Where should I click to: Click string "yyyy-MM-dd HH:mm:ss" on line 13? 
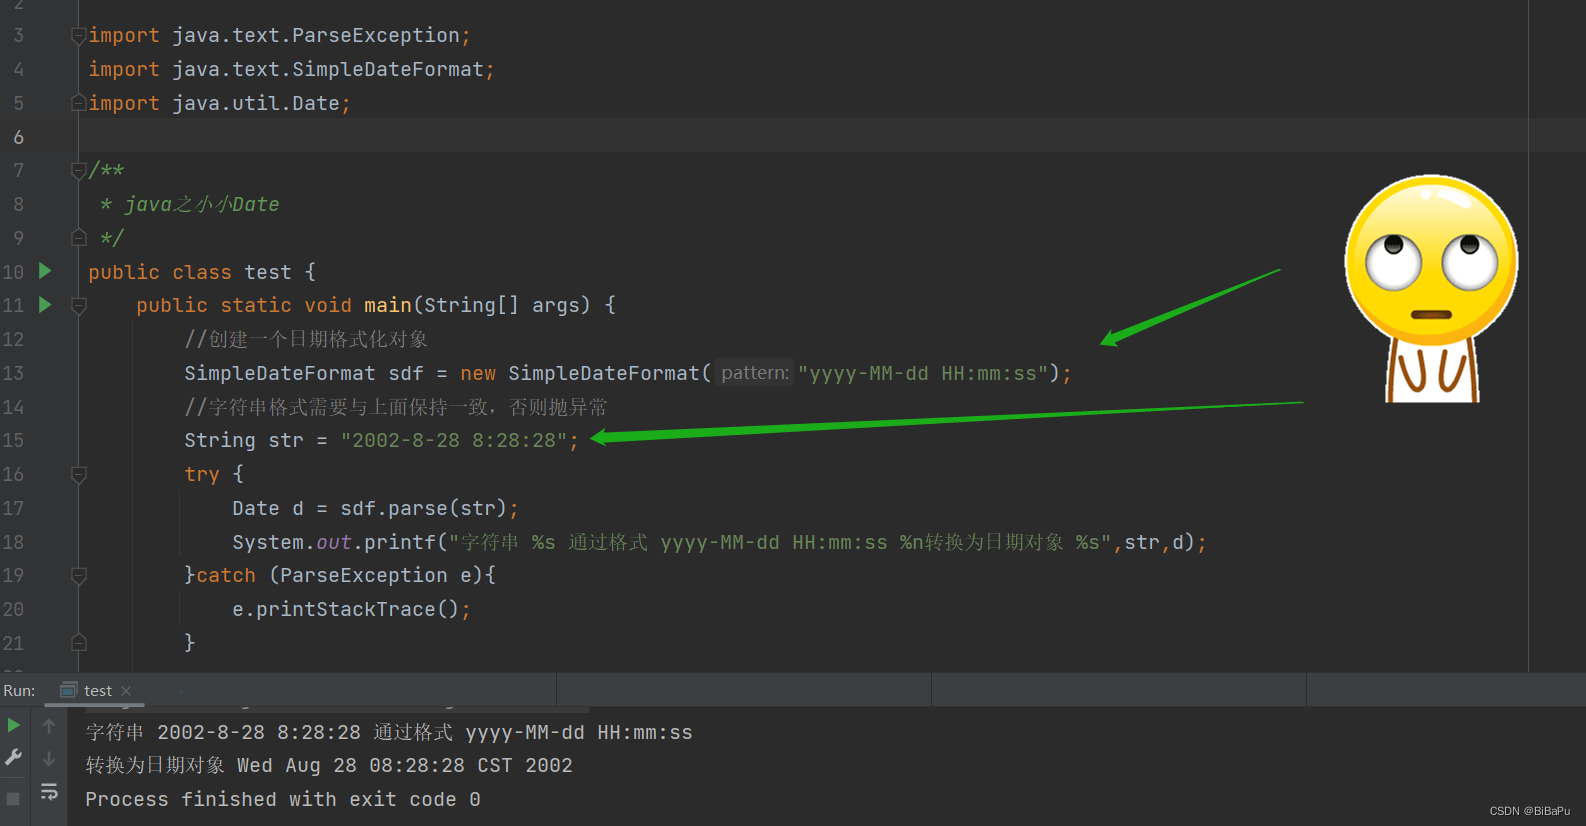923,373
